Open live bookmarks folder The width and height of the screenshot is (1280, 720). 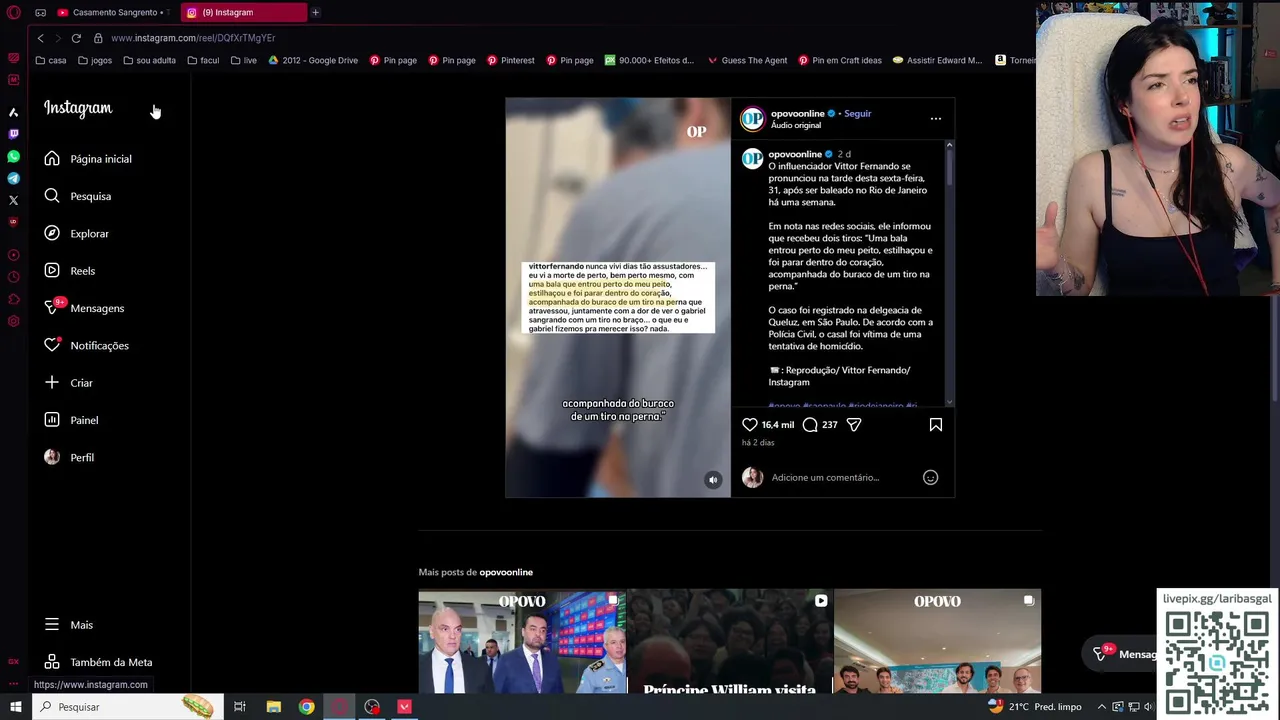(x=243, y=60)
